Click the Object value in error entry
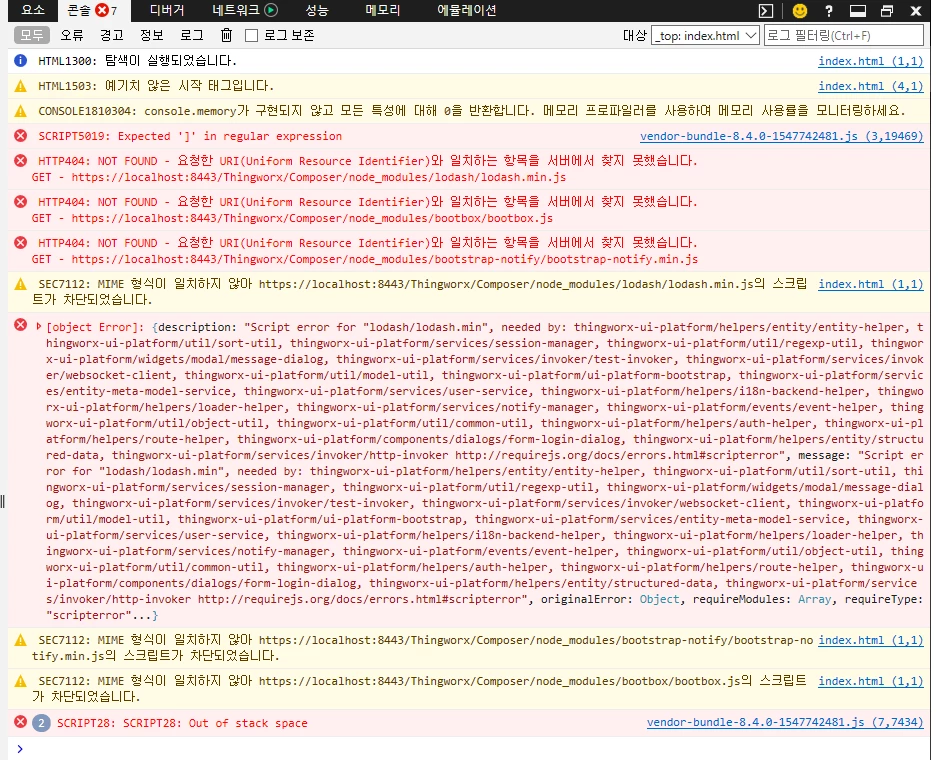Image resolution: width=952 pixels, height=760 pixels. point(659,599)
